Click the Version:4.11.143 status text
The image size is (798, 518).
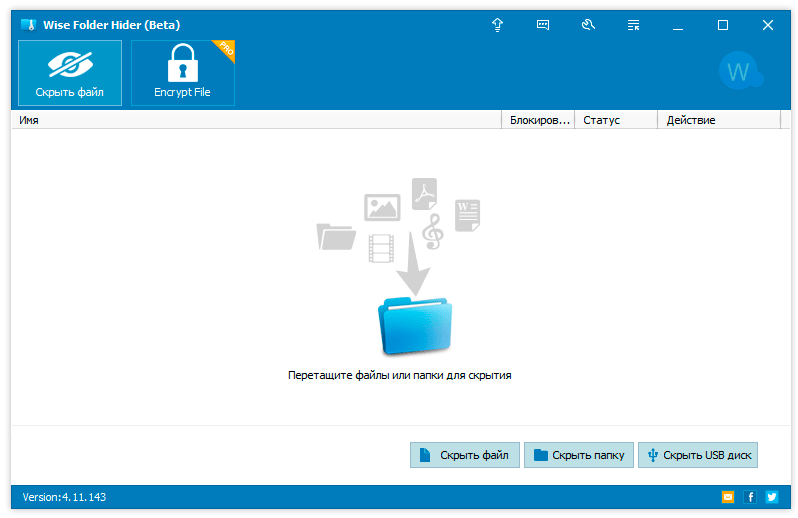pos(64,497)
